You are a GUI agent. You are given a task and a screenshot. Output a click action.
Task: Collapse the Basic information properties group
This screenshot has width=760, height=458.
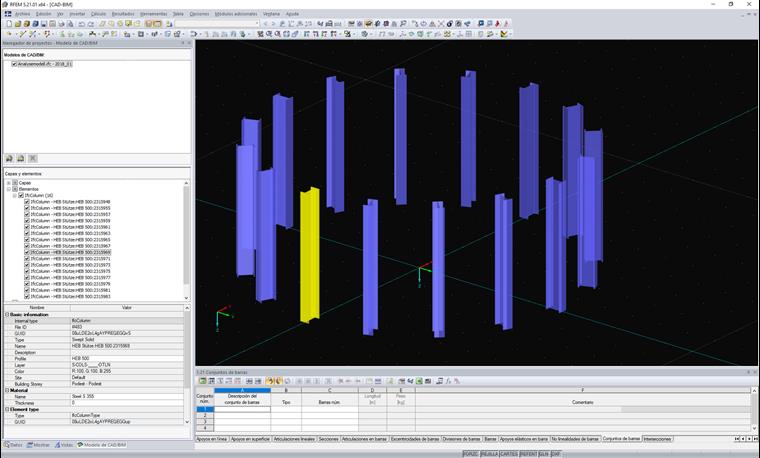(7, 315)
